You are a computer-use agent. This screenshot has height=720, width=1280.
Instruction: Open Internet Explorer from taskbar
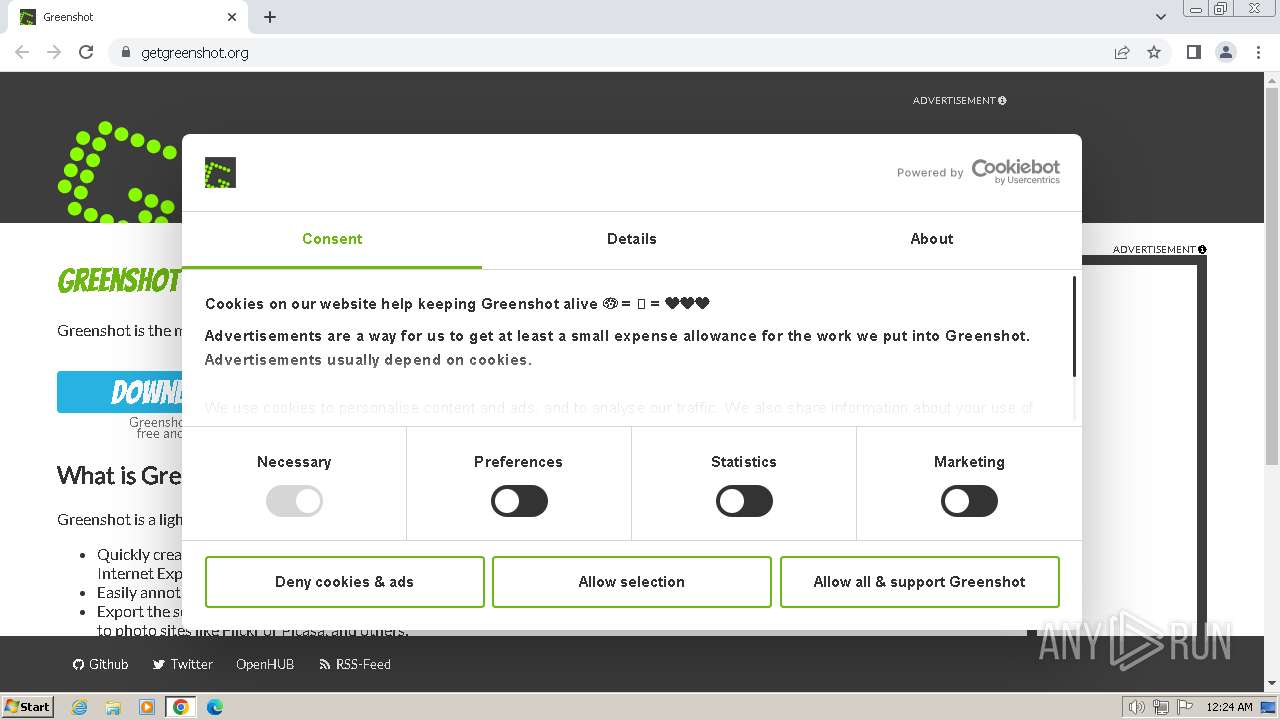(x=80, y=707)
